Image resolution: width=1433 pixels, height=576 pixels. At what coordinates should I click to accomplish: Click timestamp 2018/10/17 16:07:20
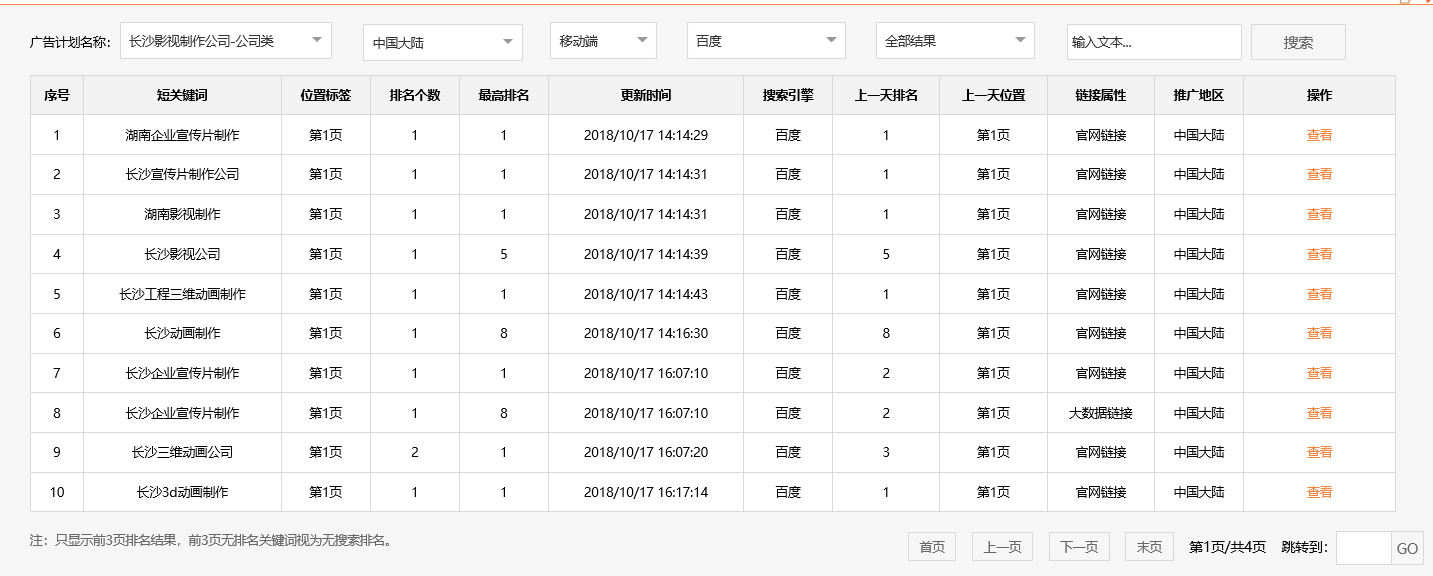point(646,452)
